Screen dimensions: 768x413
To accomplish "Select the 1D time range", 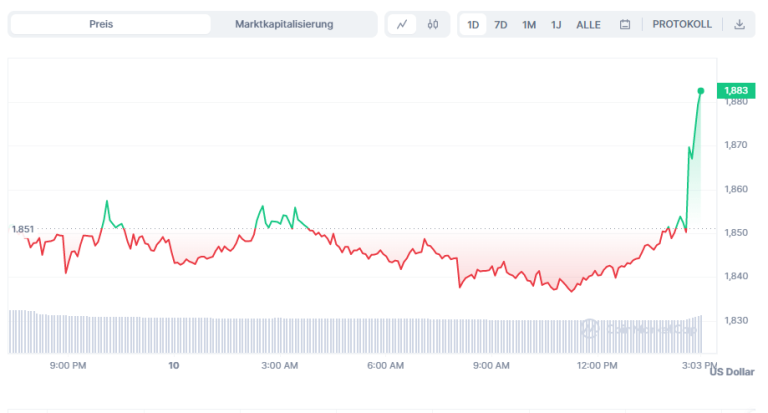I will coord(473,24).
